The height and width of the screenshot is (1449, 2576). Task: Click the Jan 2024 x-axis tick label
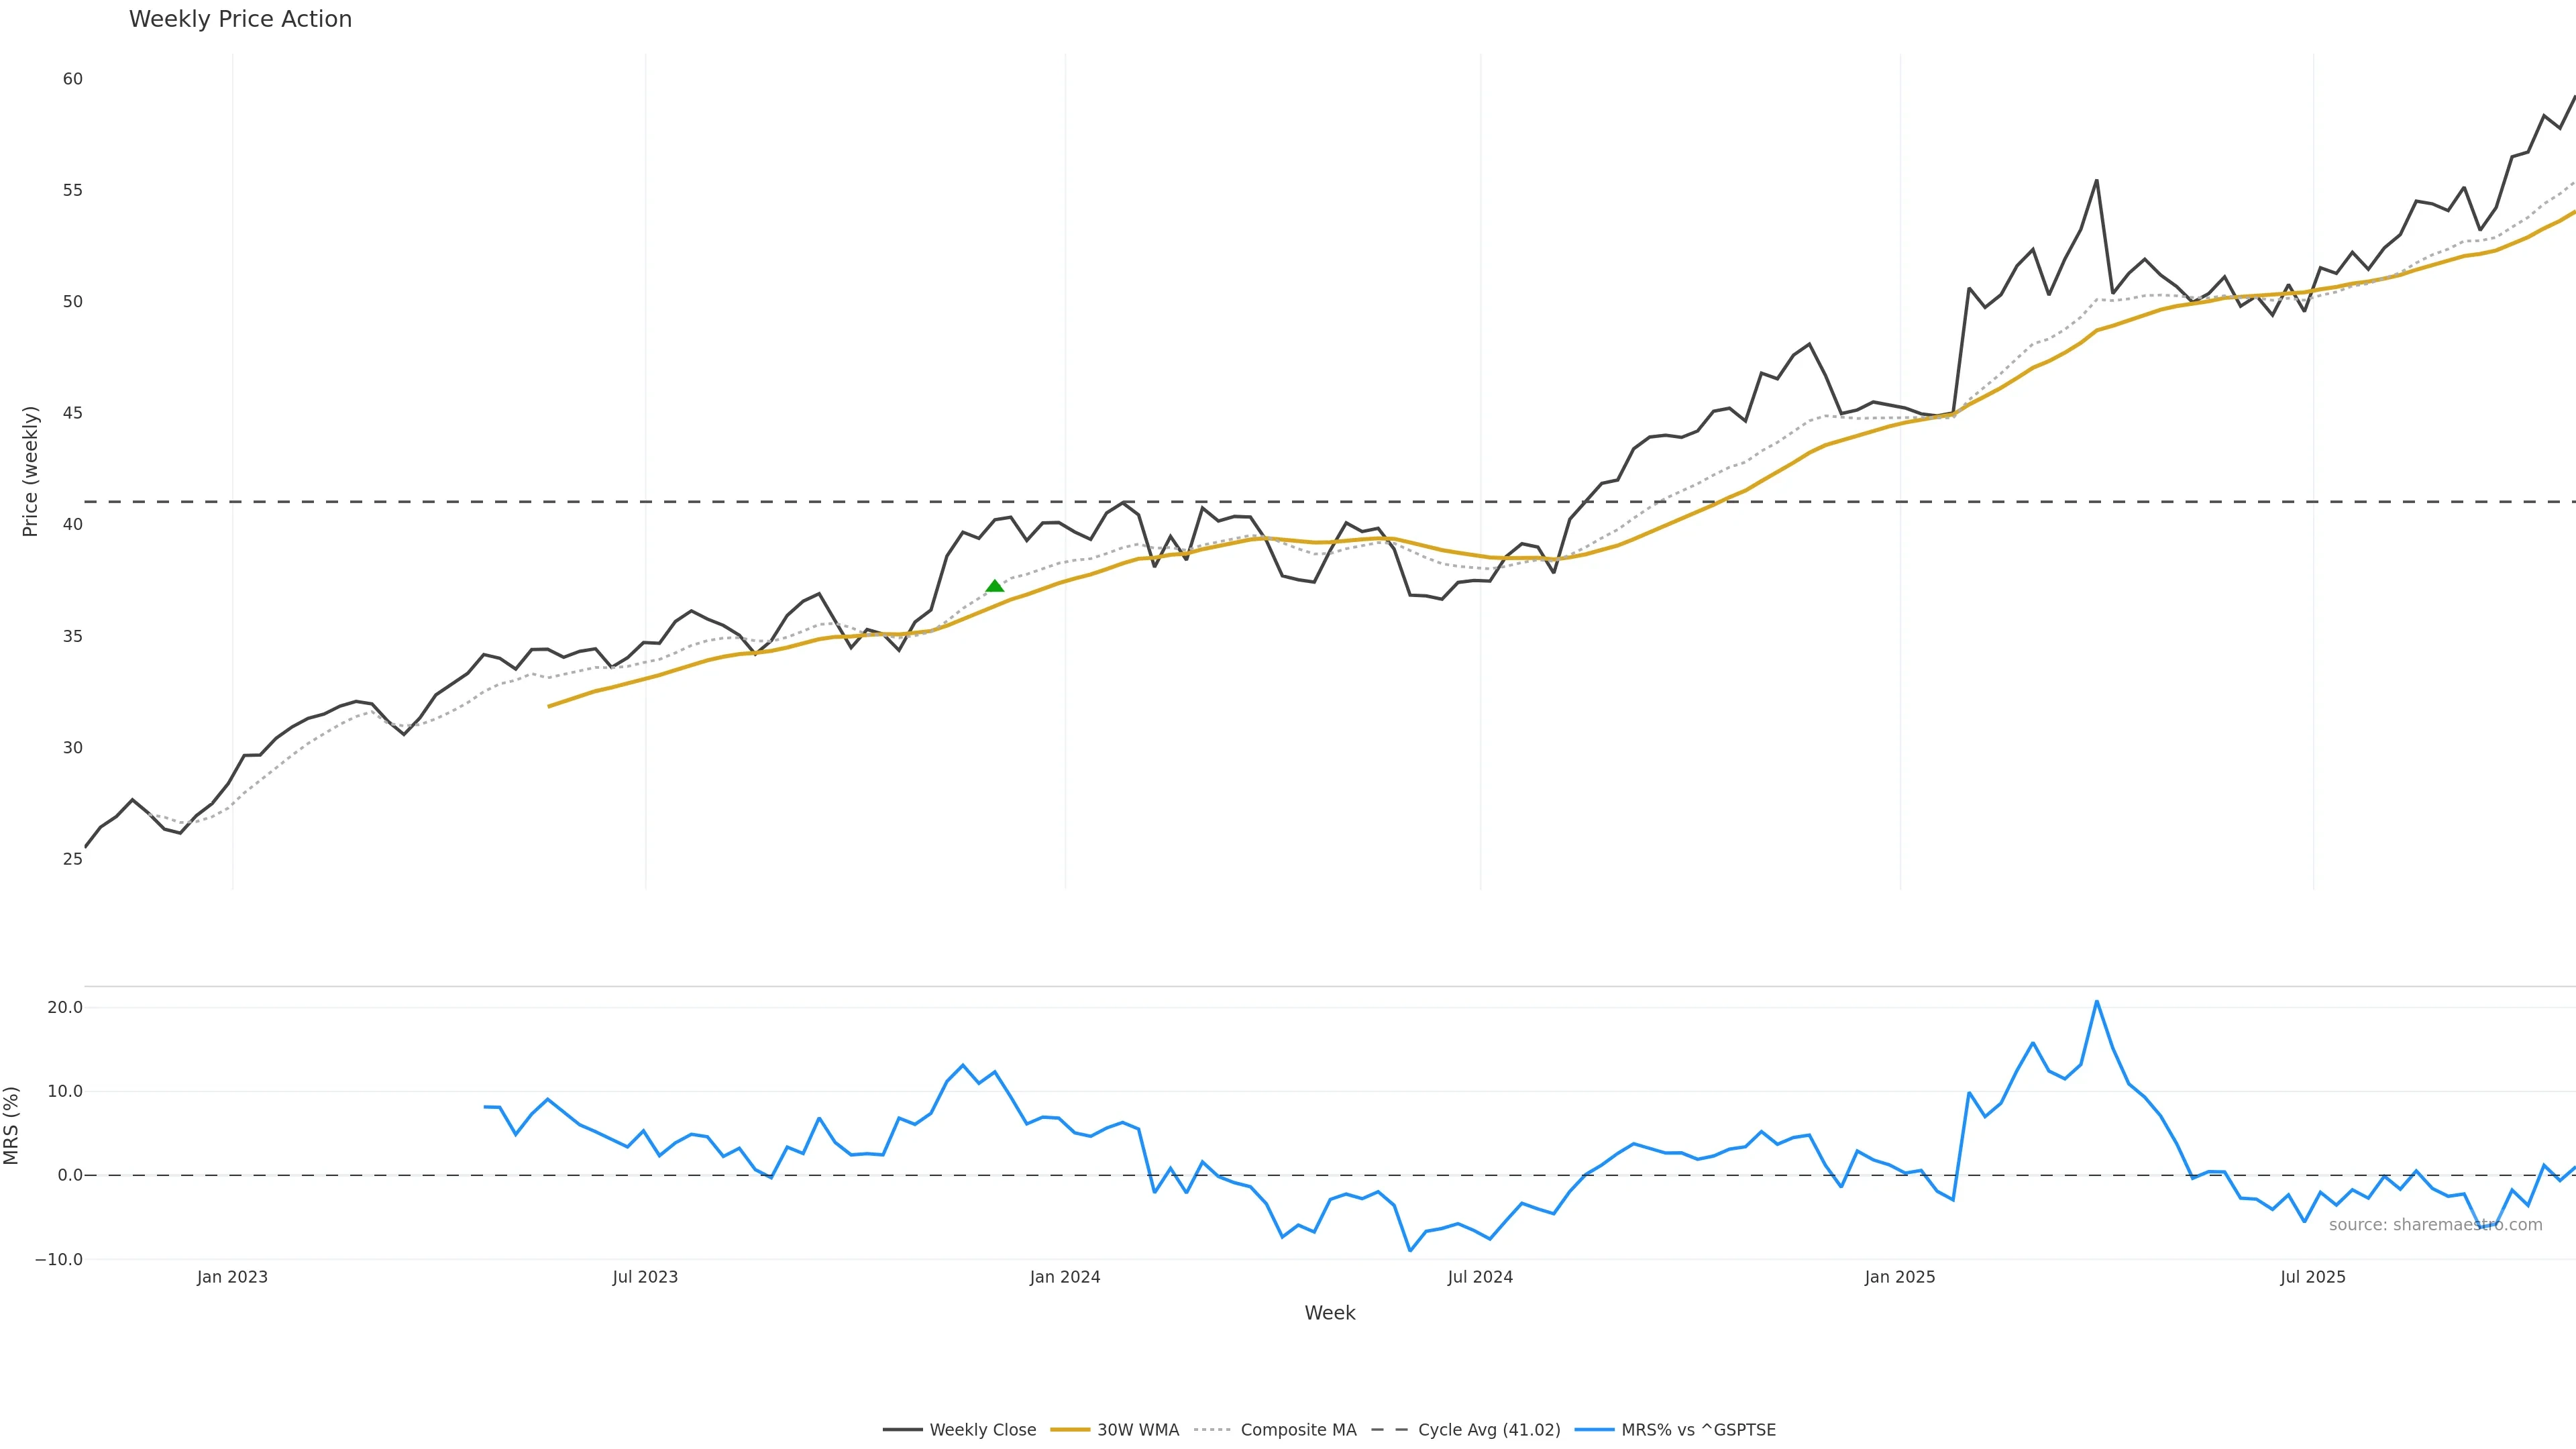tap(1065, 1277)
